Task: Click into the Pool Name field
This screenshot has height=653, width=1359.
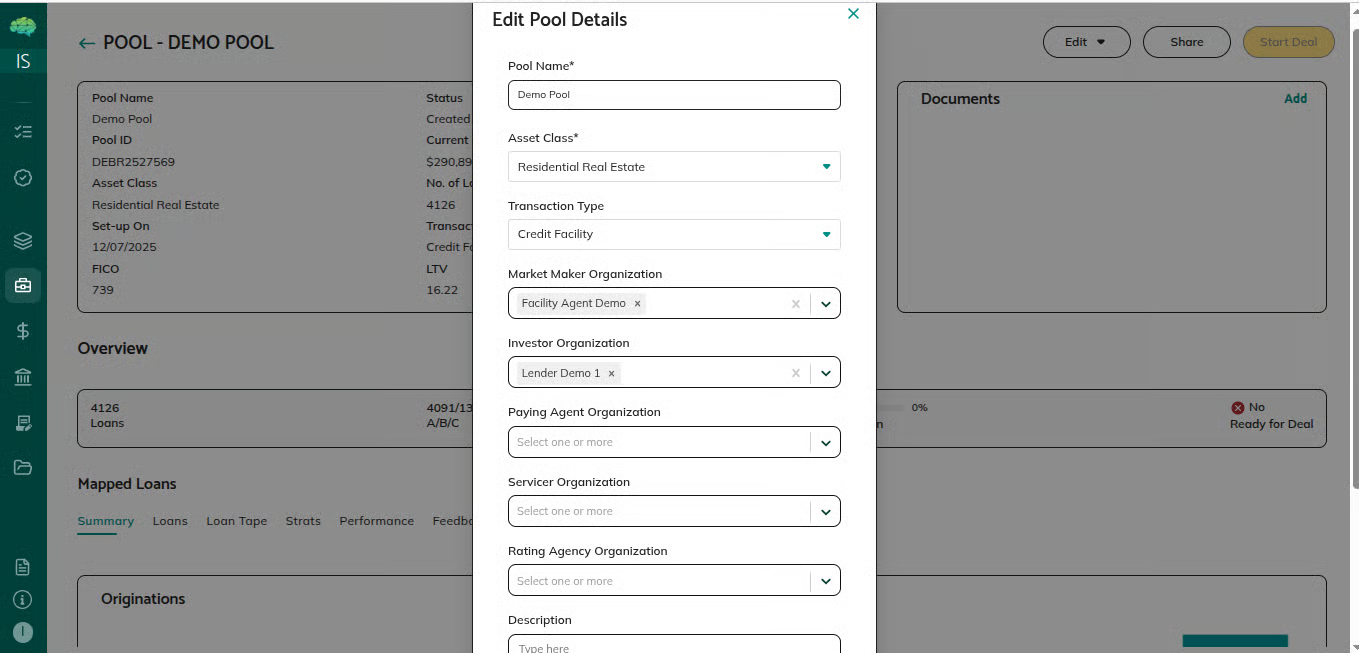Action: pos(674,95)
